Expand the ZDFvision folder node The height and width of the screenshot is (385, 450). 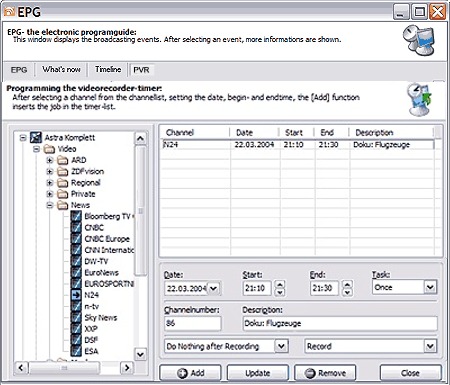pos(50,172)
